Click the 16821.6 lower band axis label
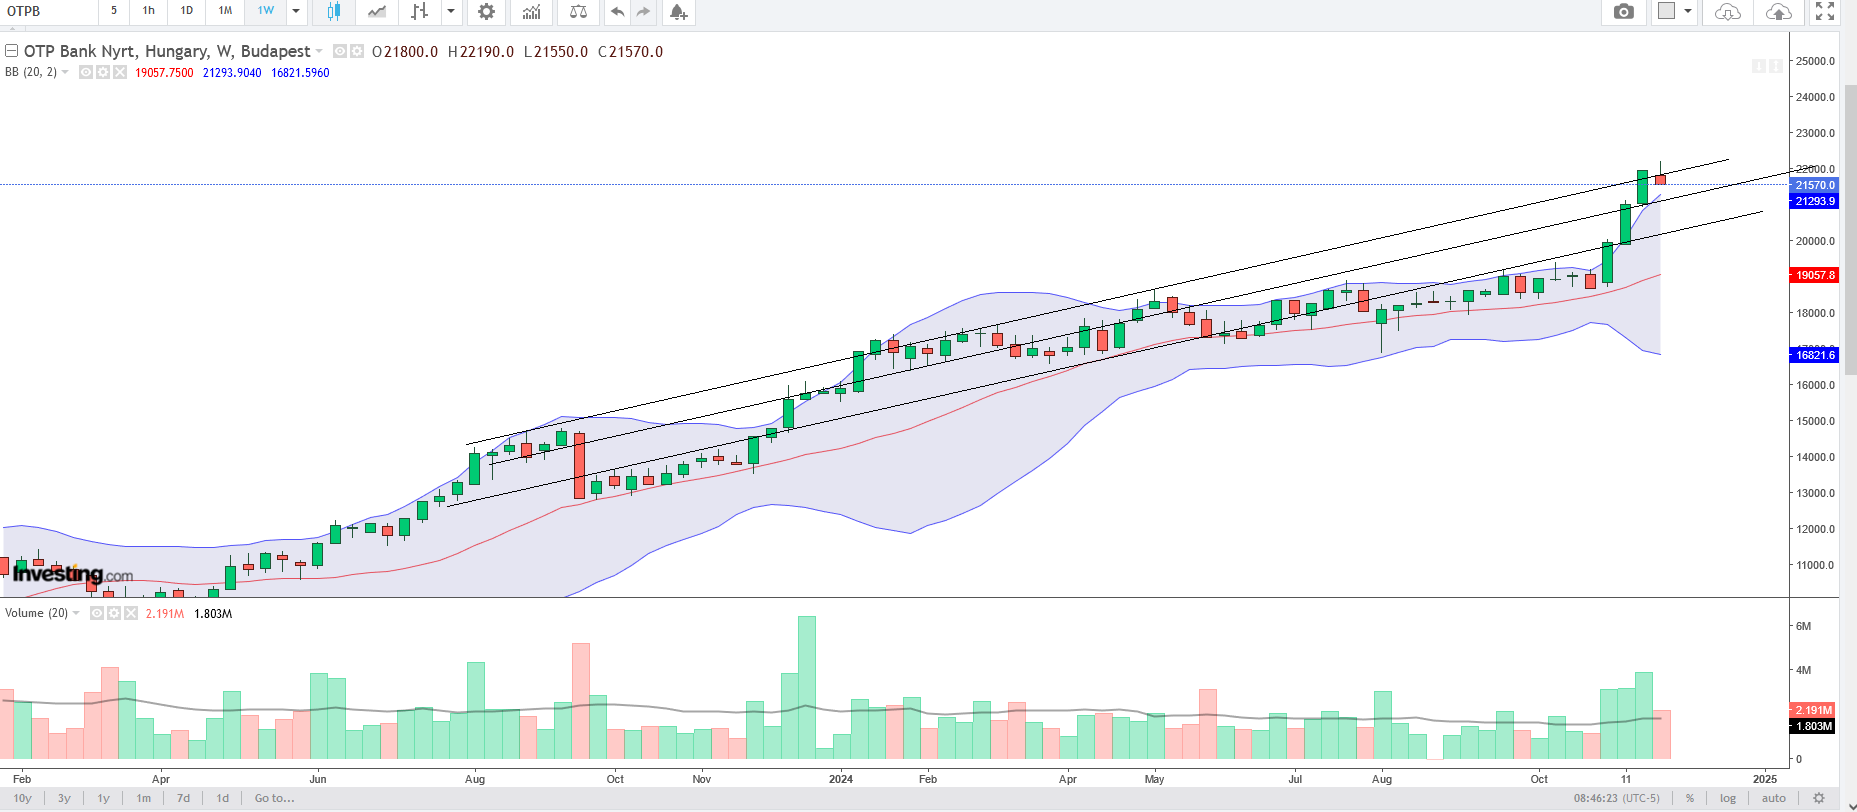 [x=1815, y=355]
